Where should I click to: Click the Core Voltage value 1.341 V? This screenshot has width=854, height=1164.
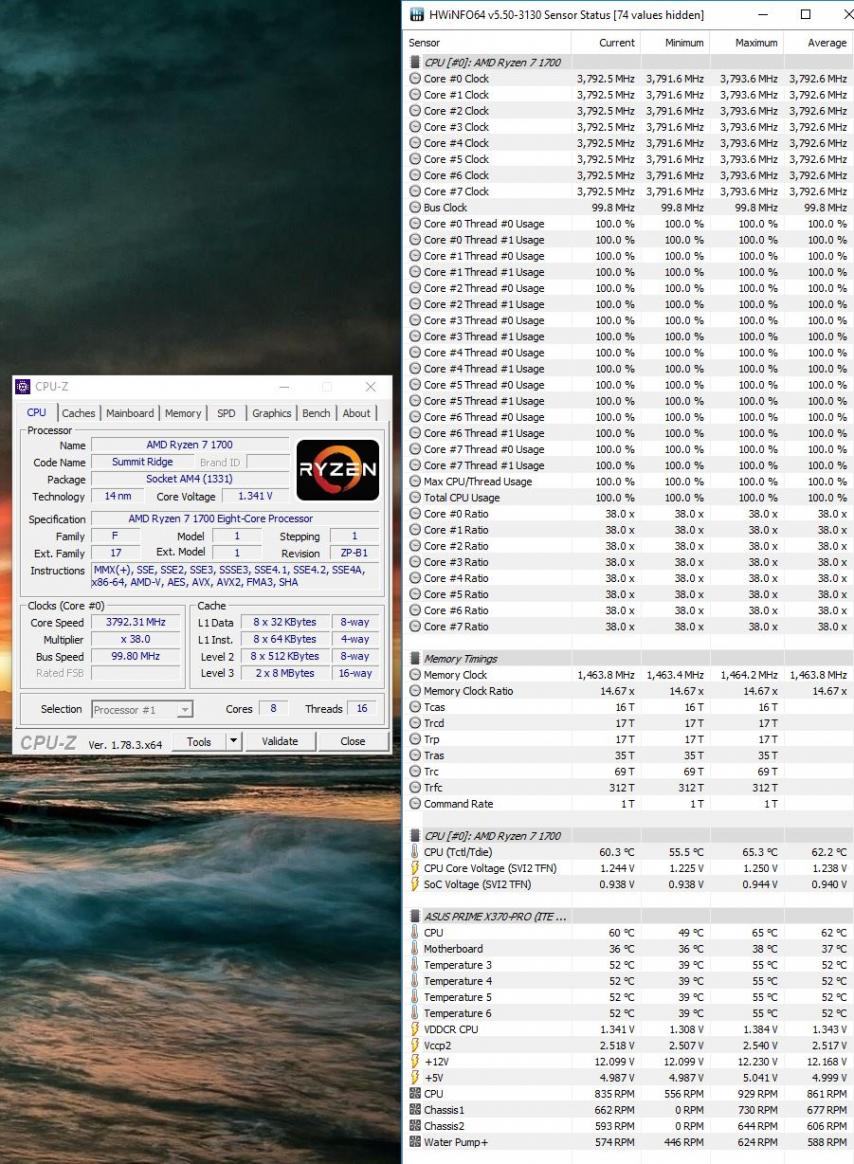[x=255, y=496]
